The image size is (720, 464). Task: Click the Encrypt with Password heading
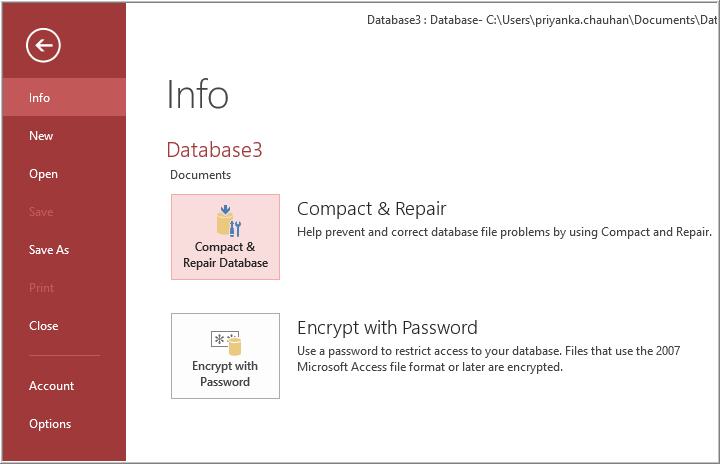(387, 327)
